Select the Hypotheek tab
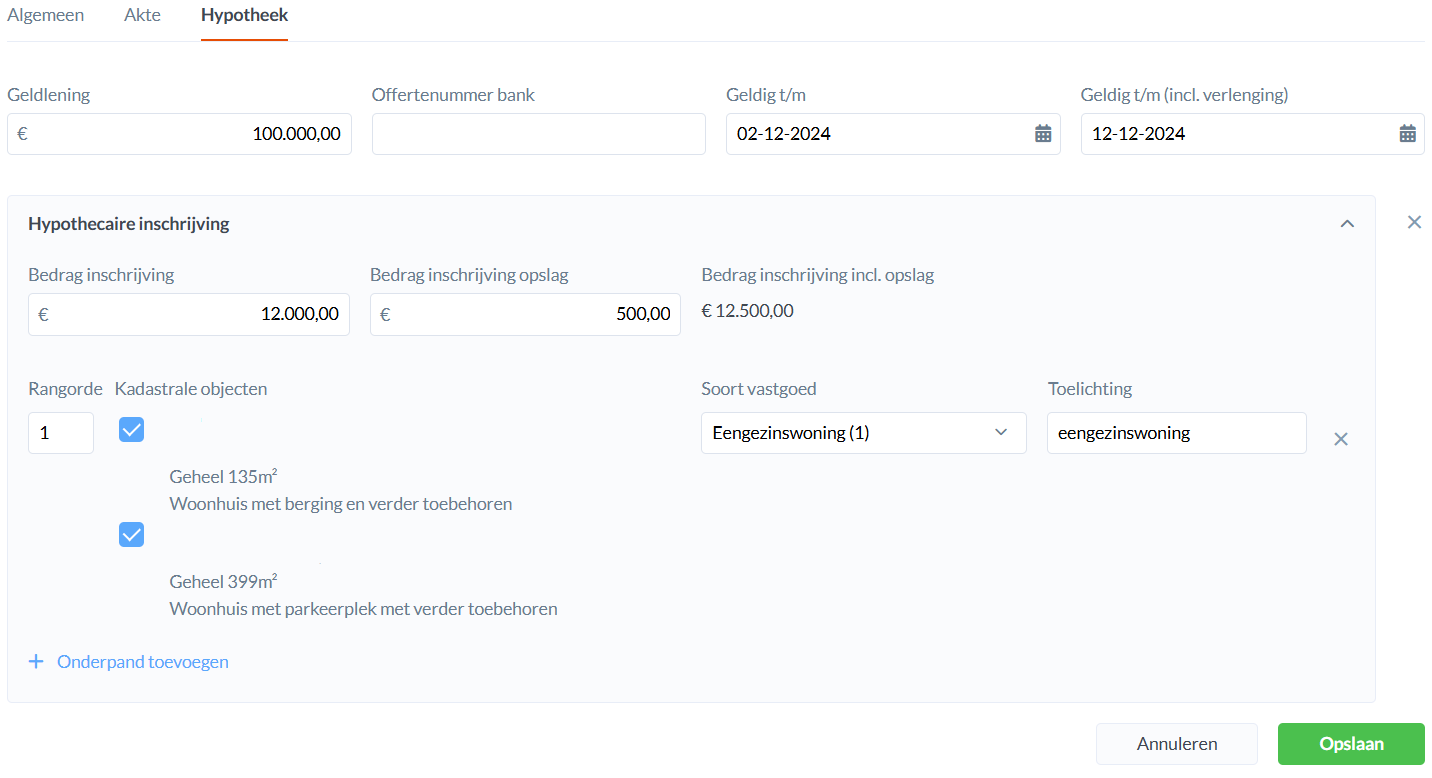The image size is (1432, 778). point(244,16)
